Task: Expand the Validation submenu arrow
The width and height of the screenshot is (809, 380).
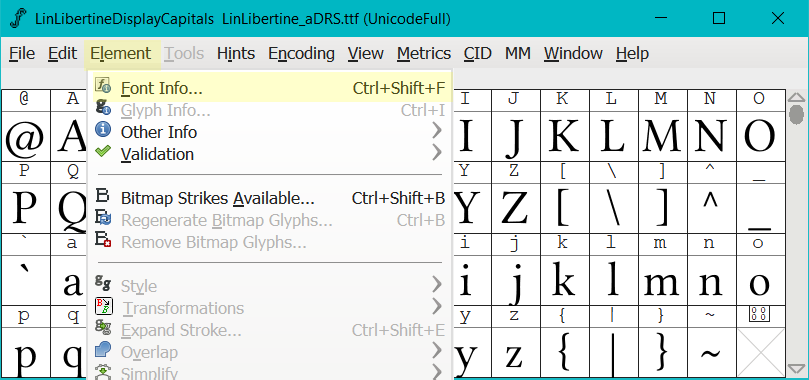Action: [x=438, y=153]
